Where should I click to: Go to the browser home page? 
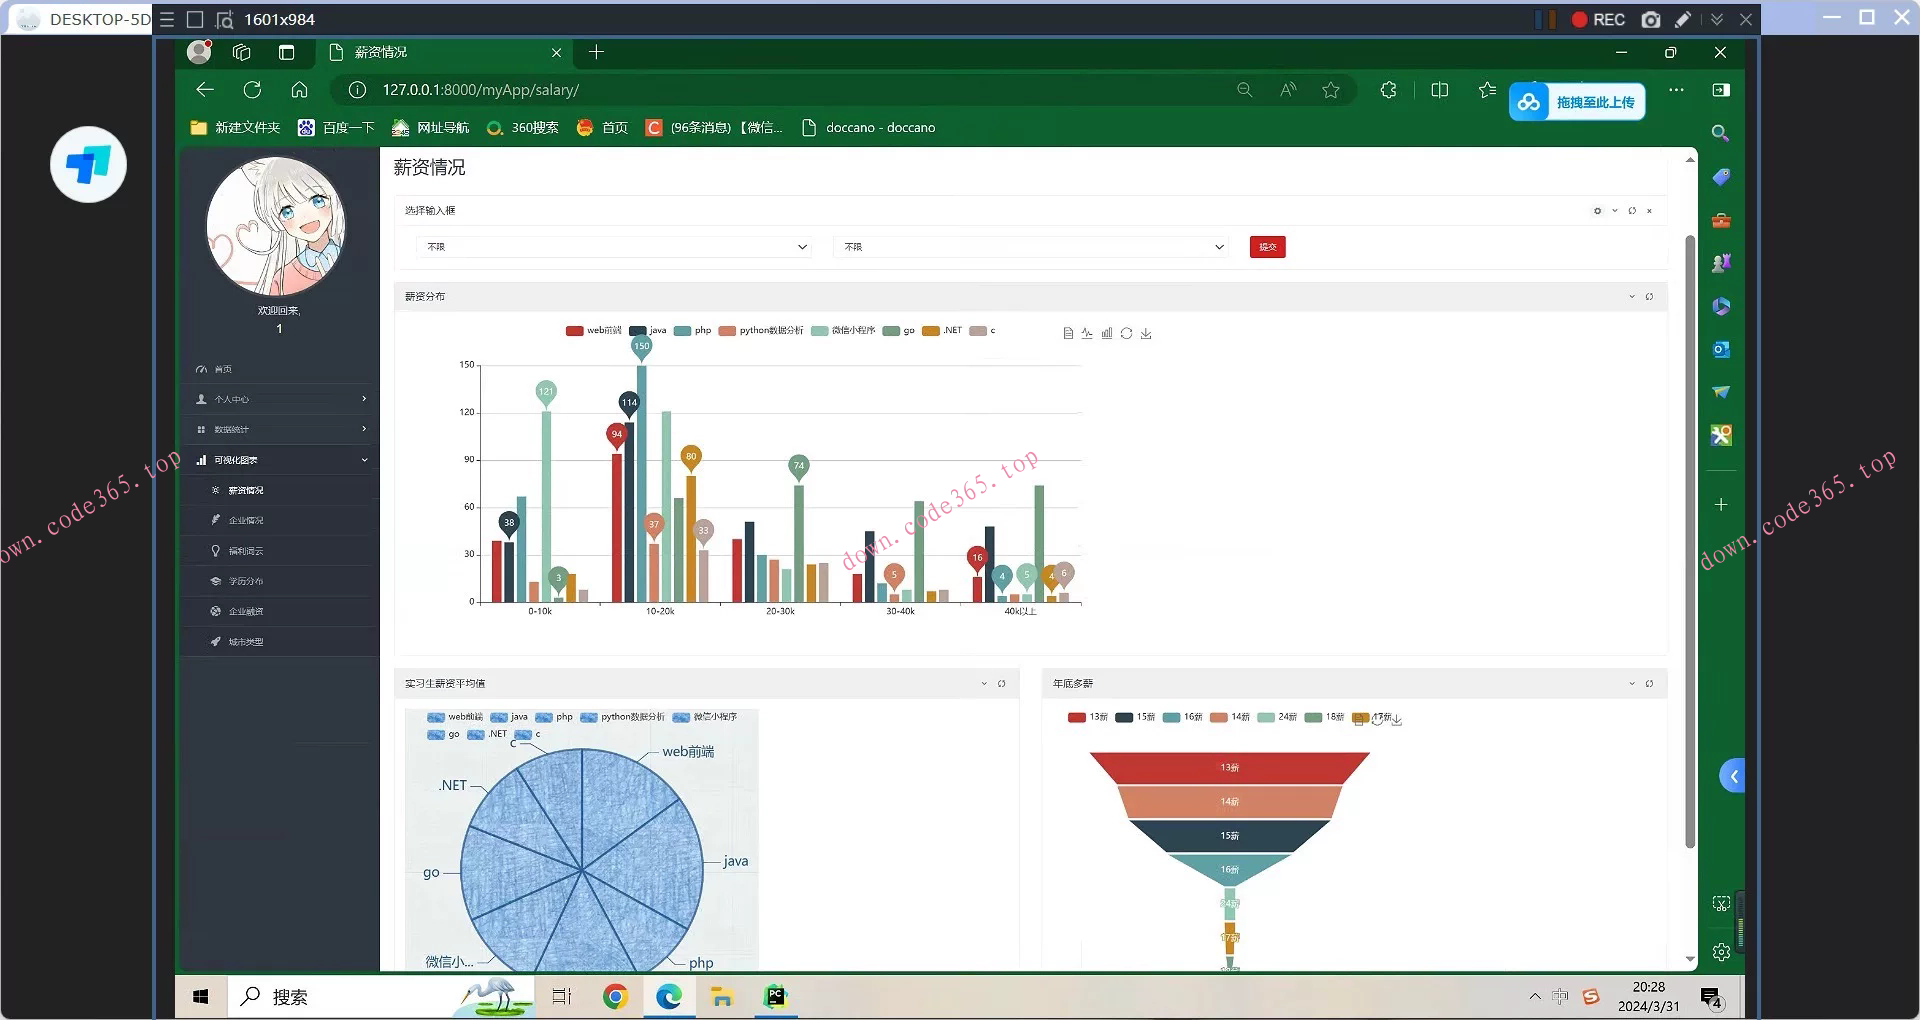[x=299, y=90]
